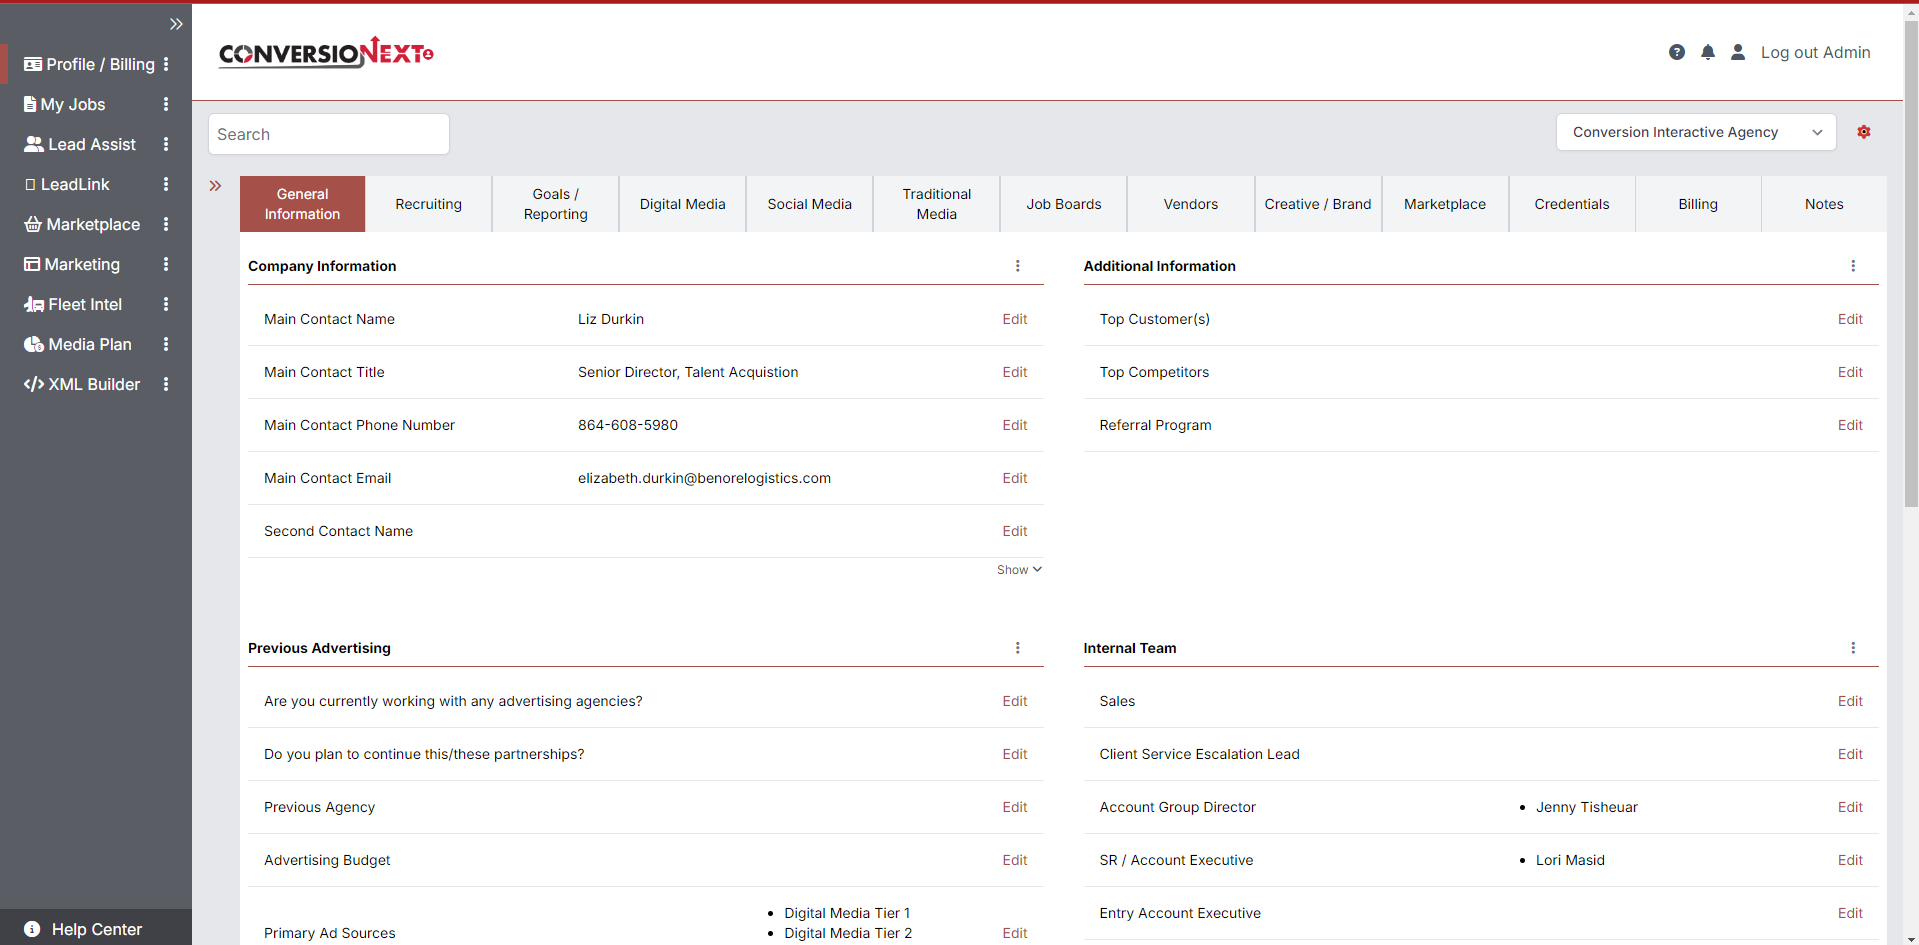This screenshot has width=1919, height=945.
Task: Expand hidden company fields with Show
Action: tap(1018, 570)
